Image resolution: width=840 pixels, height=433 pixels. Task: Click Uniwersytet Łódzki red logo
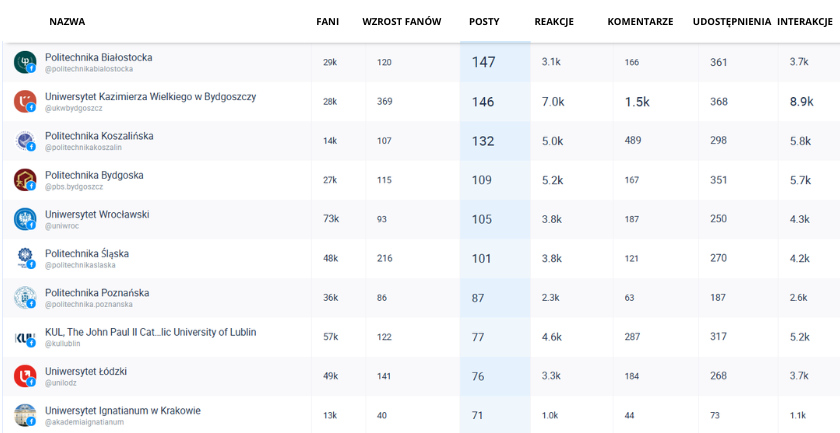(x=25, y=376)
